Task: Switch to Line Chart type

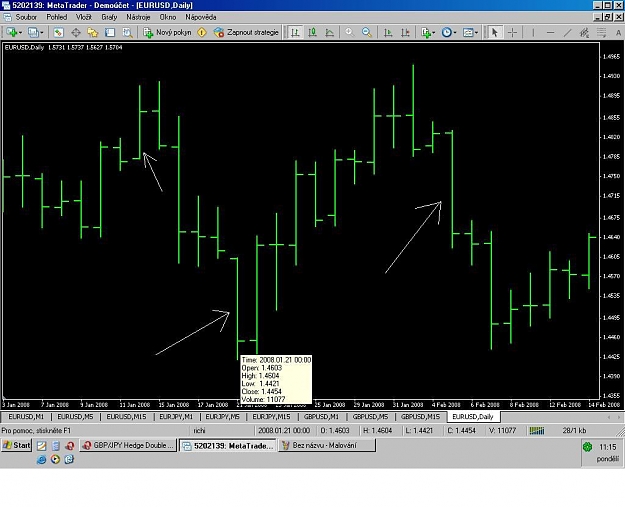Action: point(329,32)
